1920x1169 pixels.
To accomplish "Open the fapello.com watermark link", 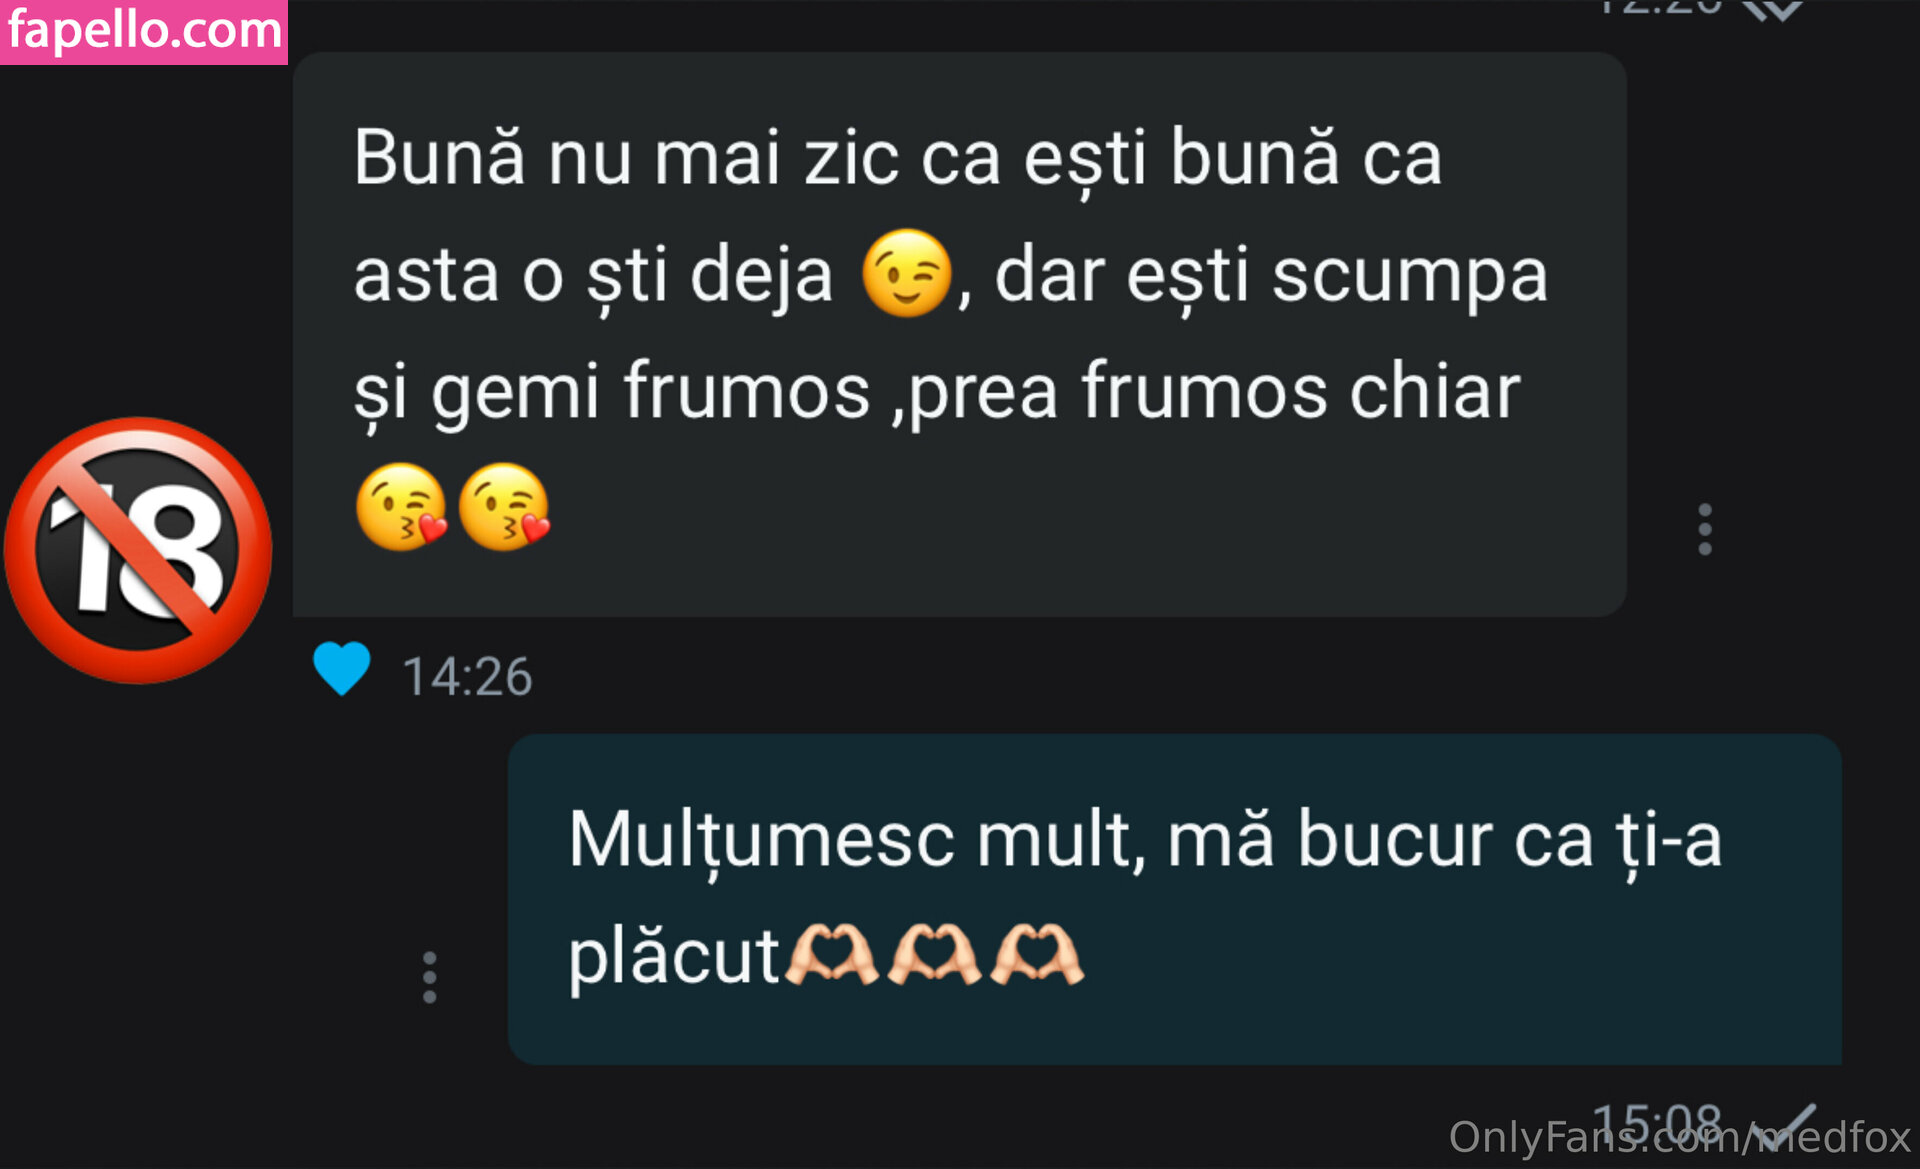I will 144,31.
